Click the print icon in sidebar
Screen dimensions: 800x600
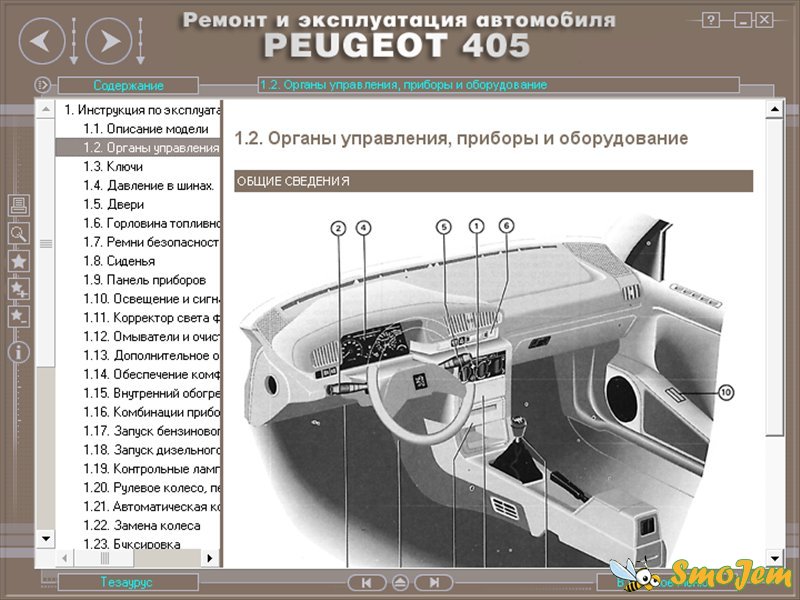click(19, 206)
